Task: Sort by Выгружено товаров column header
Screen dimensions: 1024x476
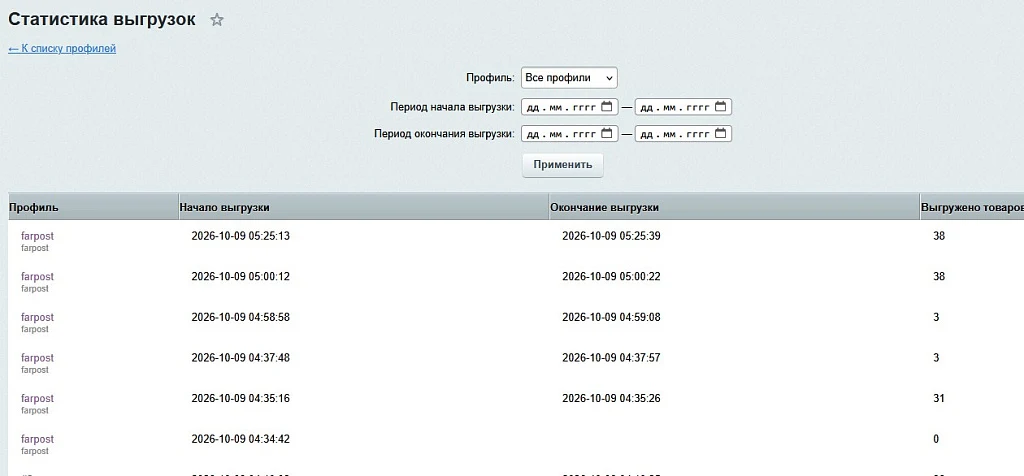Action: 972,208
